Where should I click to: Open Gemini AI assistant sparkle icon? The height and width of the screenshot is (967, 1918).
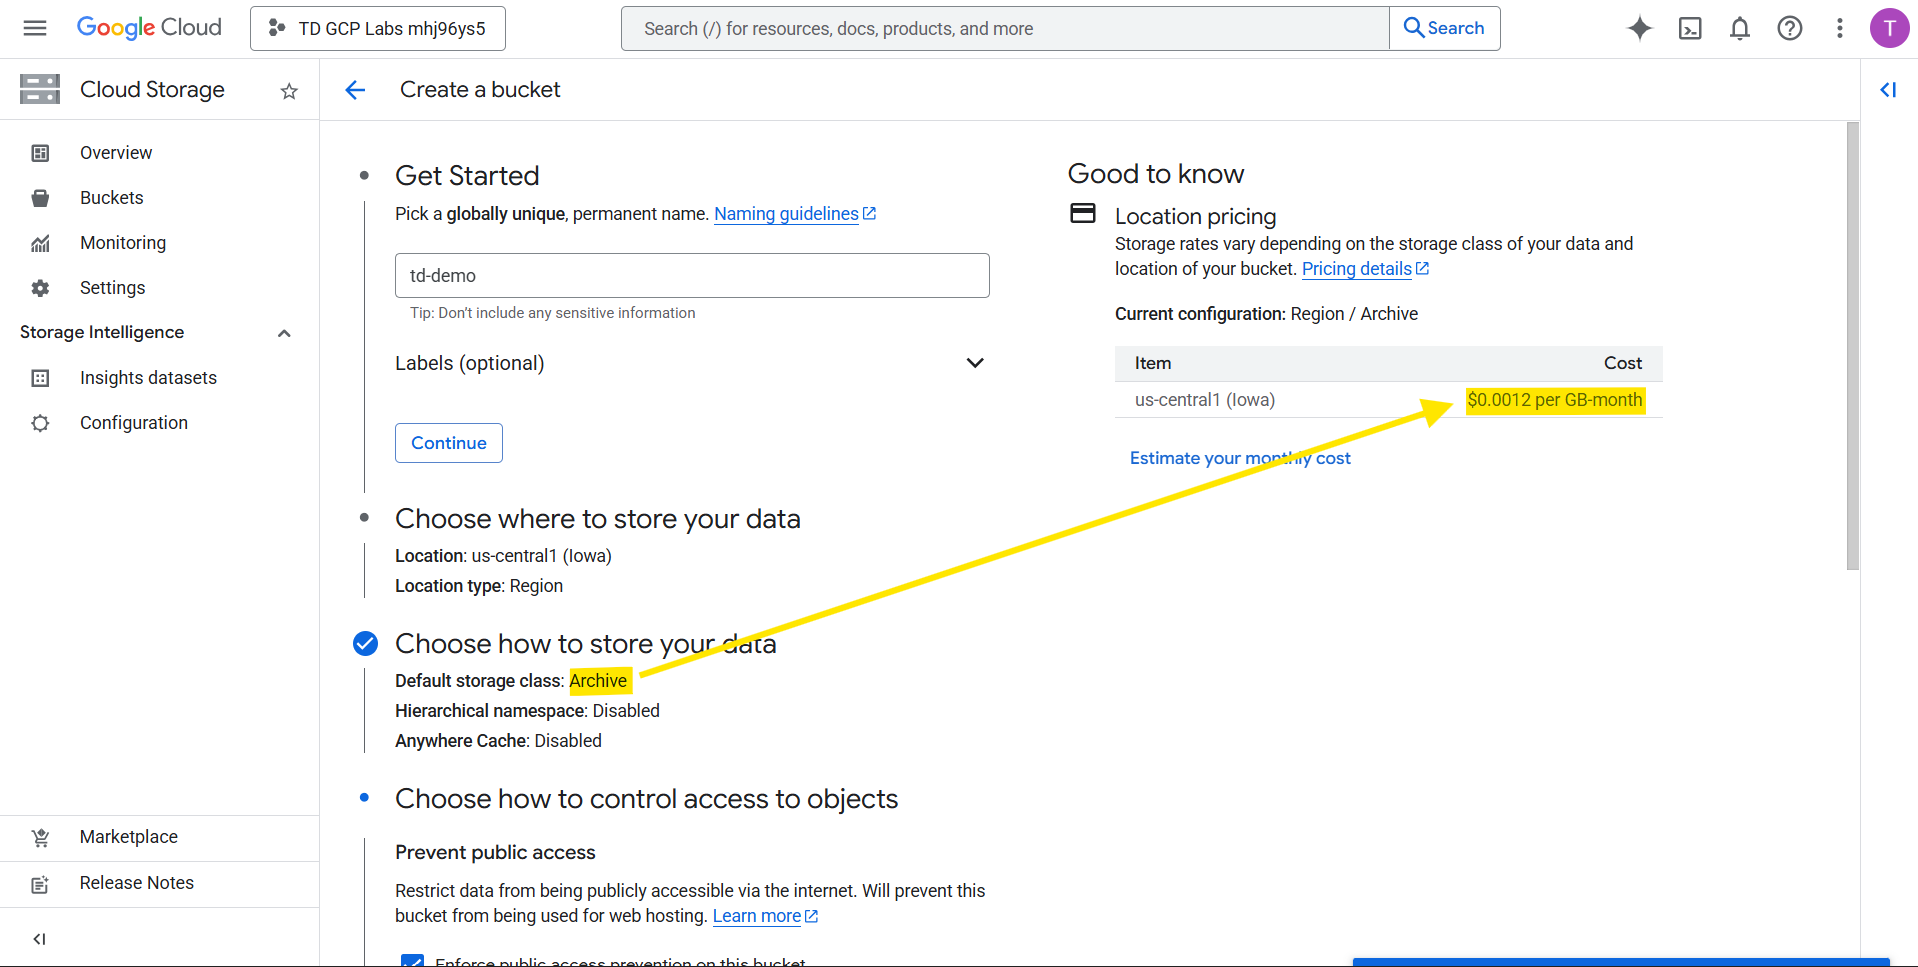(1639, 28)
